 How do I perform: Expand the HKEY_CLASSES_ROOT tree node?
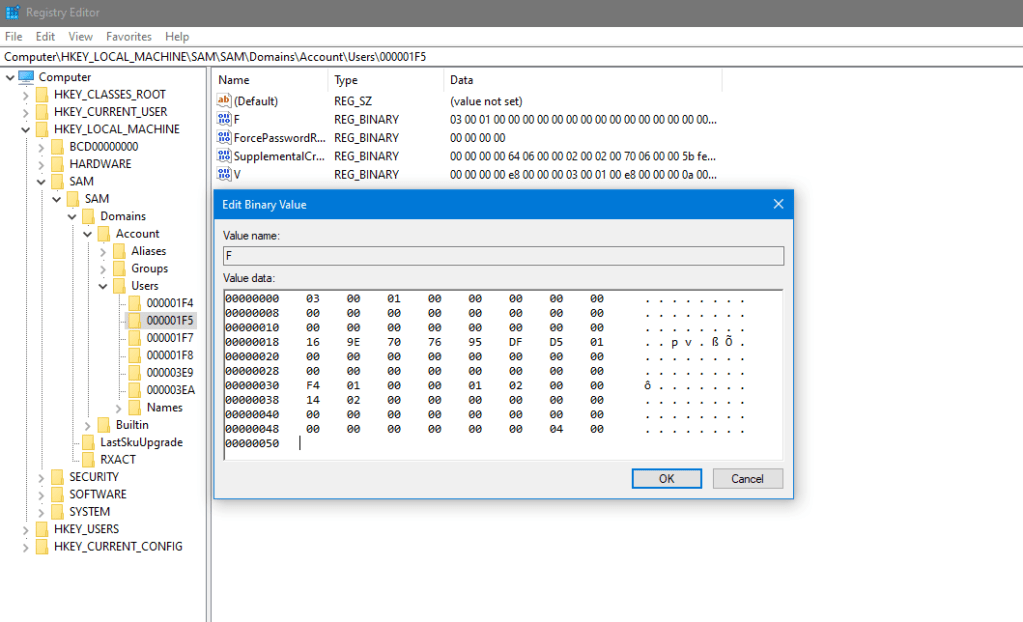(x=26, y=94)
